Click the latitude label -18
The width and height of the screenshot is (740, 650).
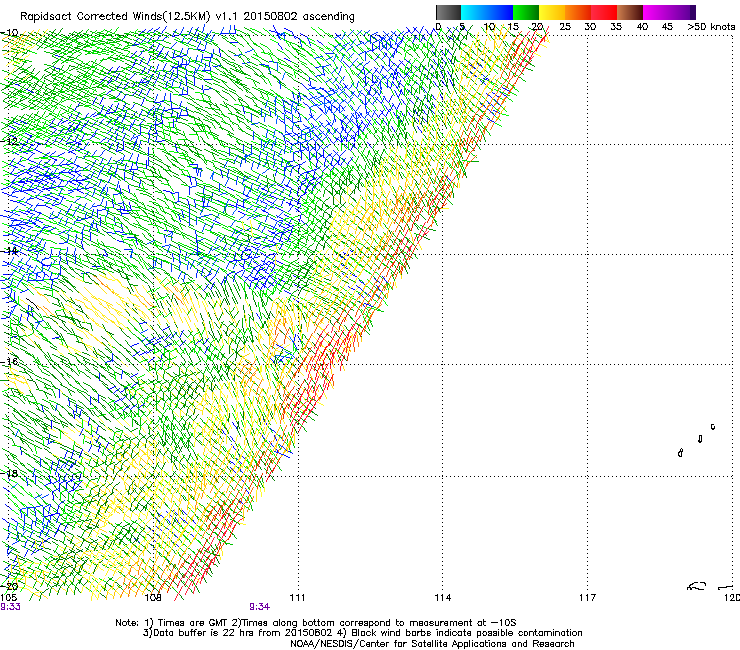[9, 473]
